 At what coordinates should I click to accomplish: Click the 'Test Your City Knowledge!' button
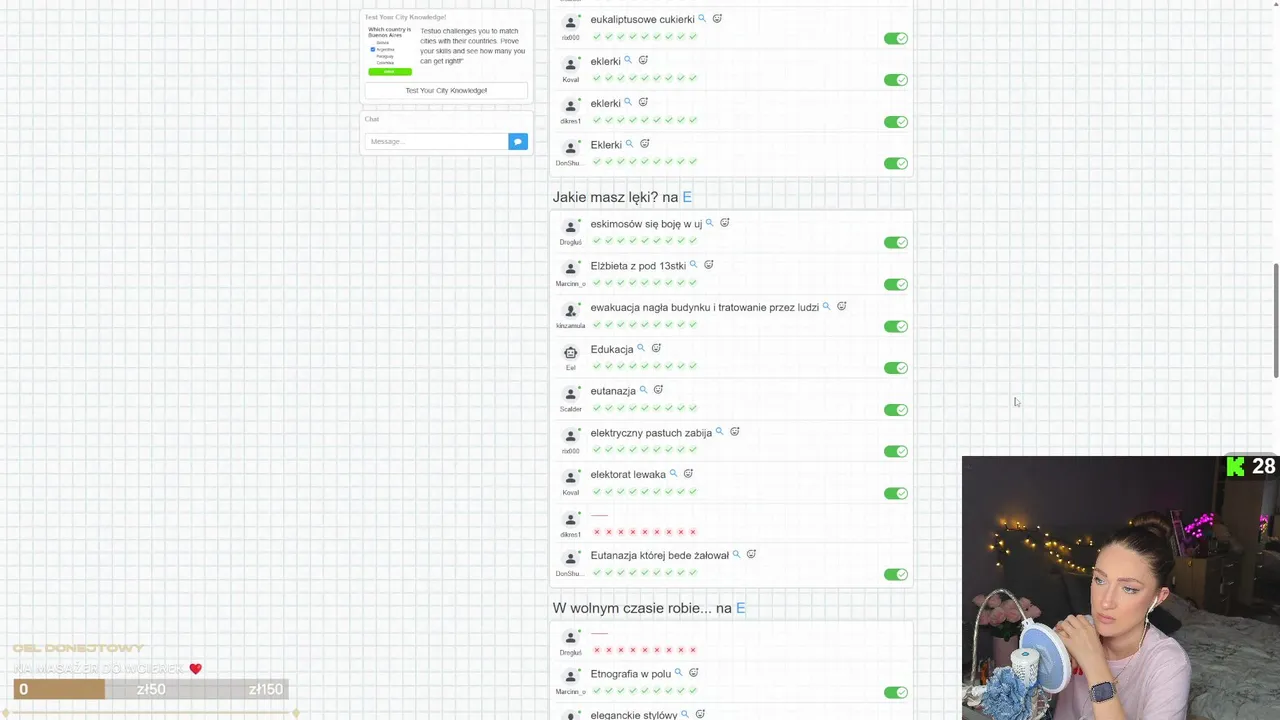coord(446,90)
